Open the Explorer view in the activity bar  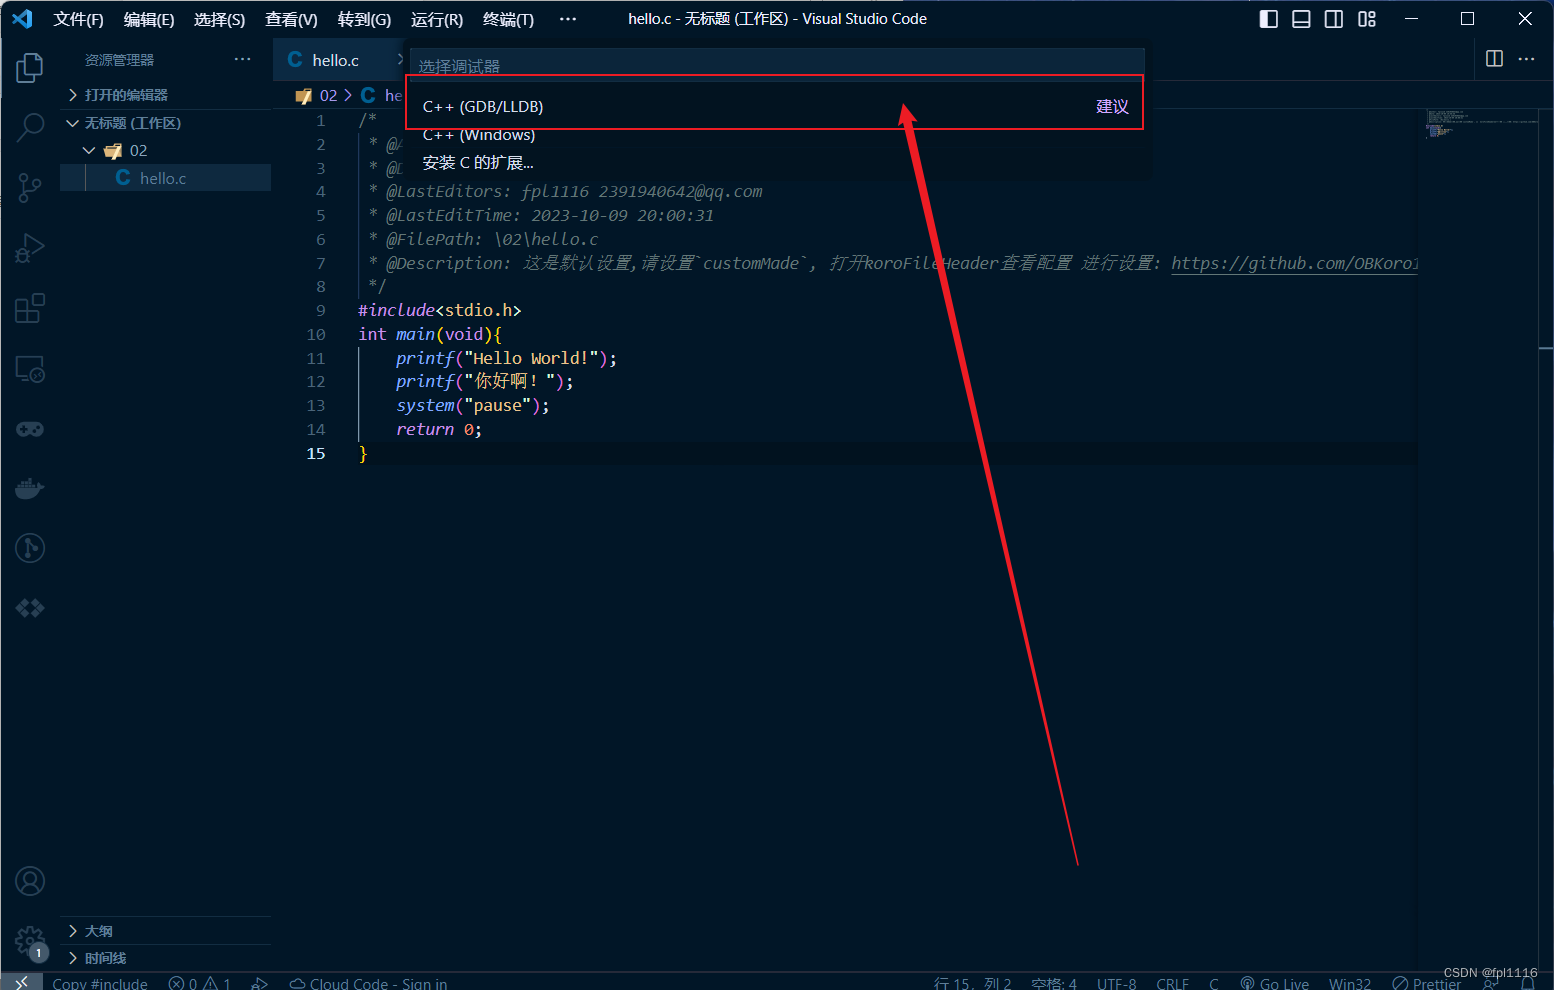(30, 68)
